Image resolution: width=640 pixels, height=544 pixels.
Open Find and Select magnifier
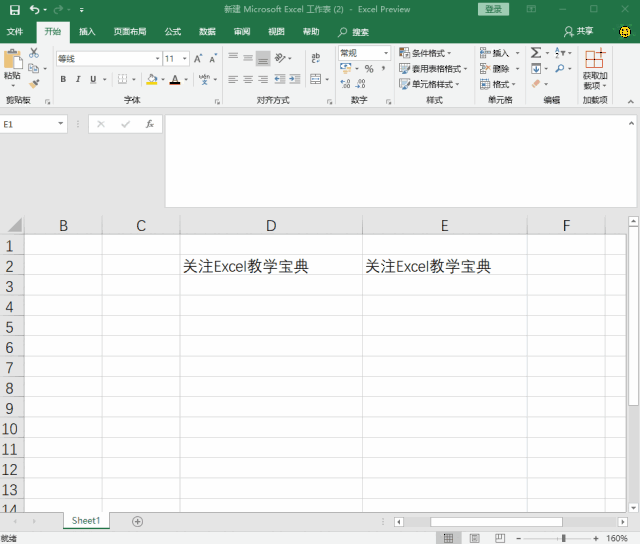(x=560, y=69)
